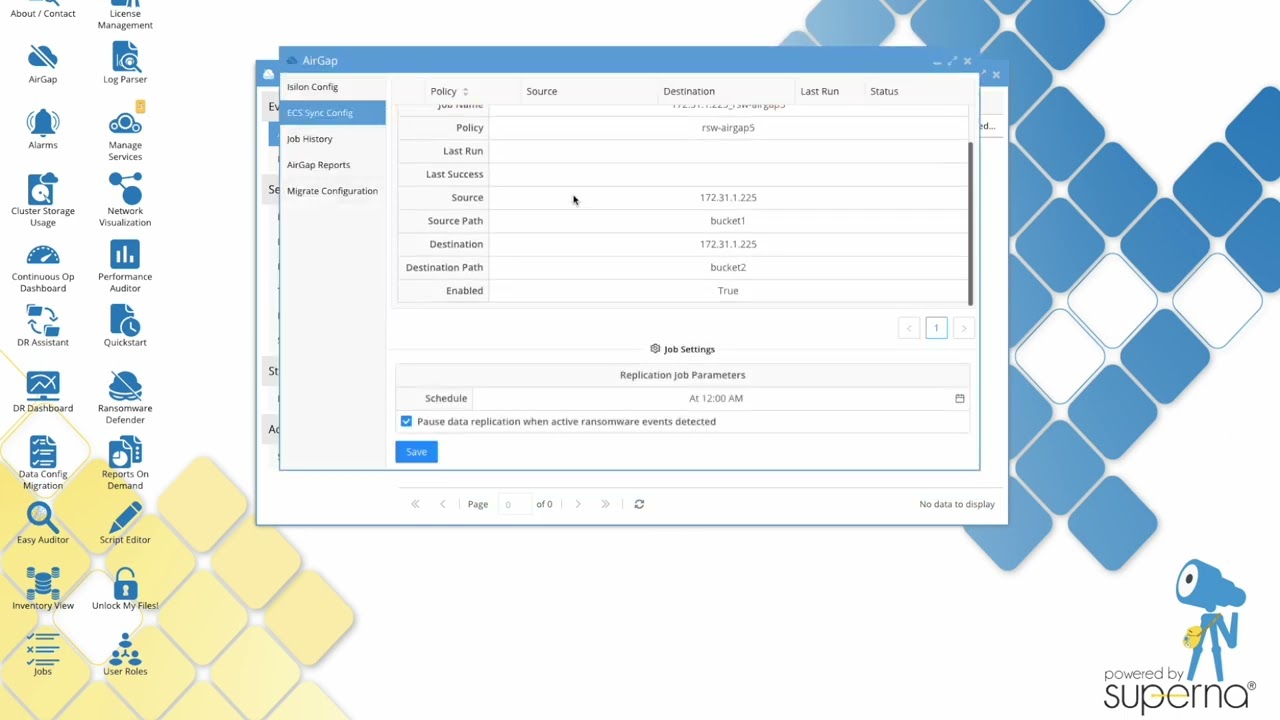Open DR Assistant icon
Viewport: 1280px width, 720px height.
(x=42, y=326)
